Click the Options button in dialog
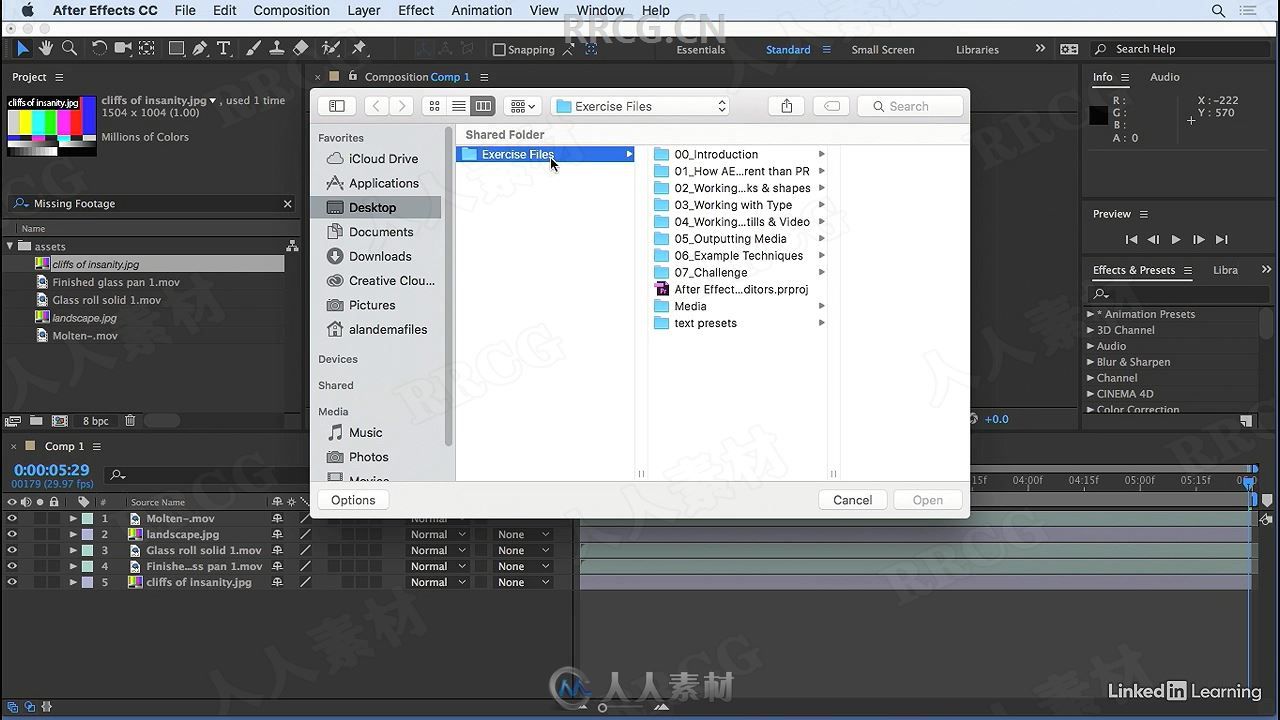Viewport: 1280px width, 720px height. coord(353,500)
